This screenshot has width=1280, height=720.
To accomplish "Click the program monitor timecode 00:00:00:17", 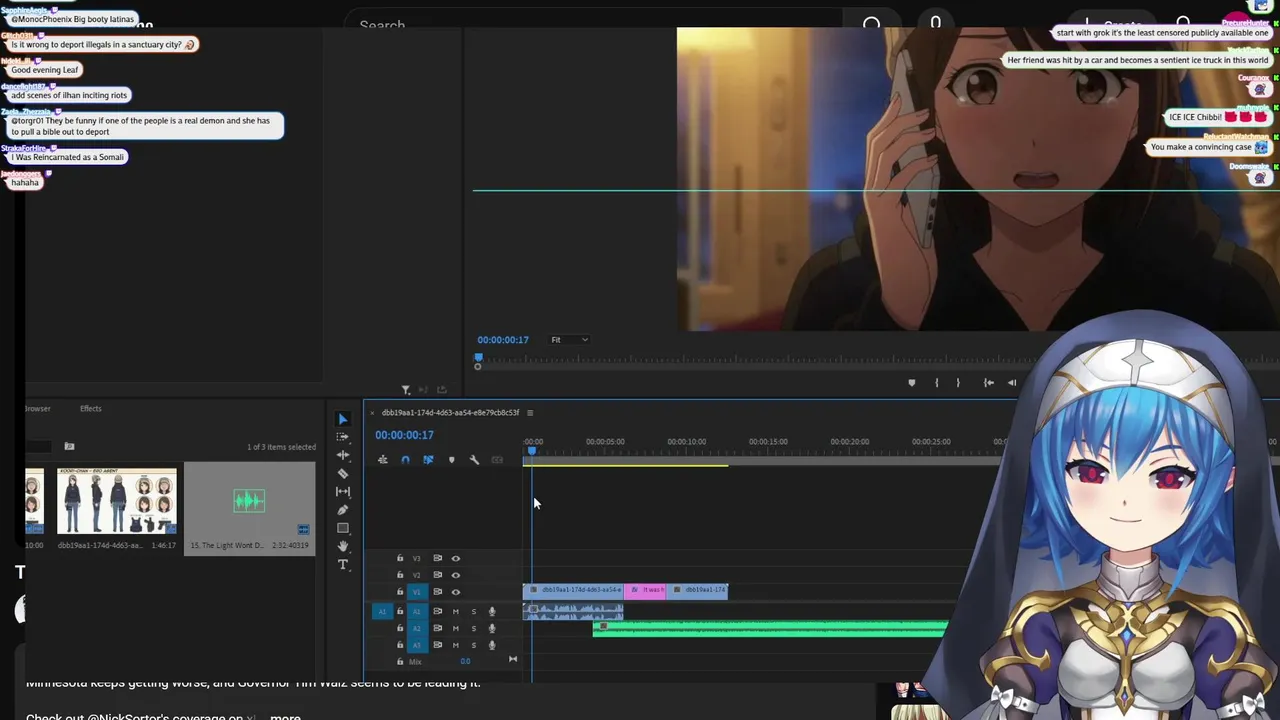I will pyautogui.click(x=503, y=340).
